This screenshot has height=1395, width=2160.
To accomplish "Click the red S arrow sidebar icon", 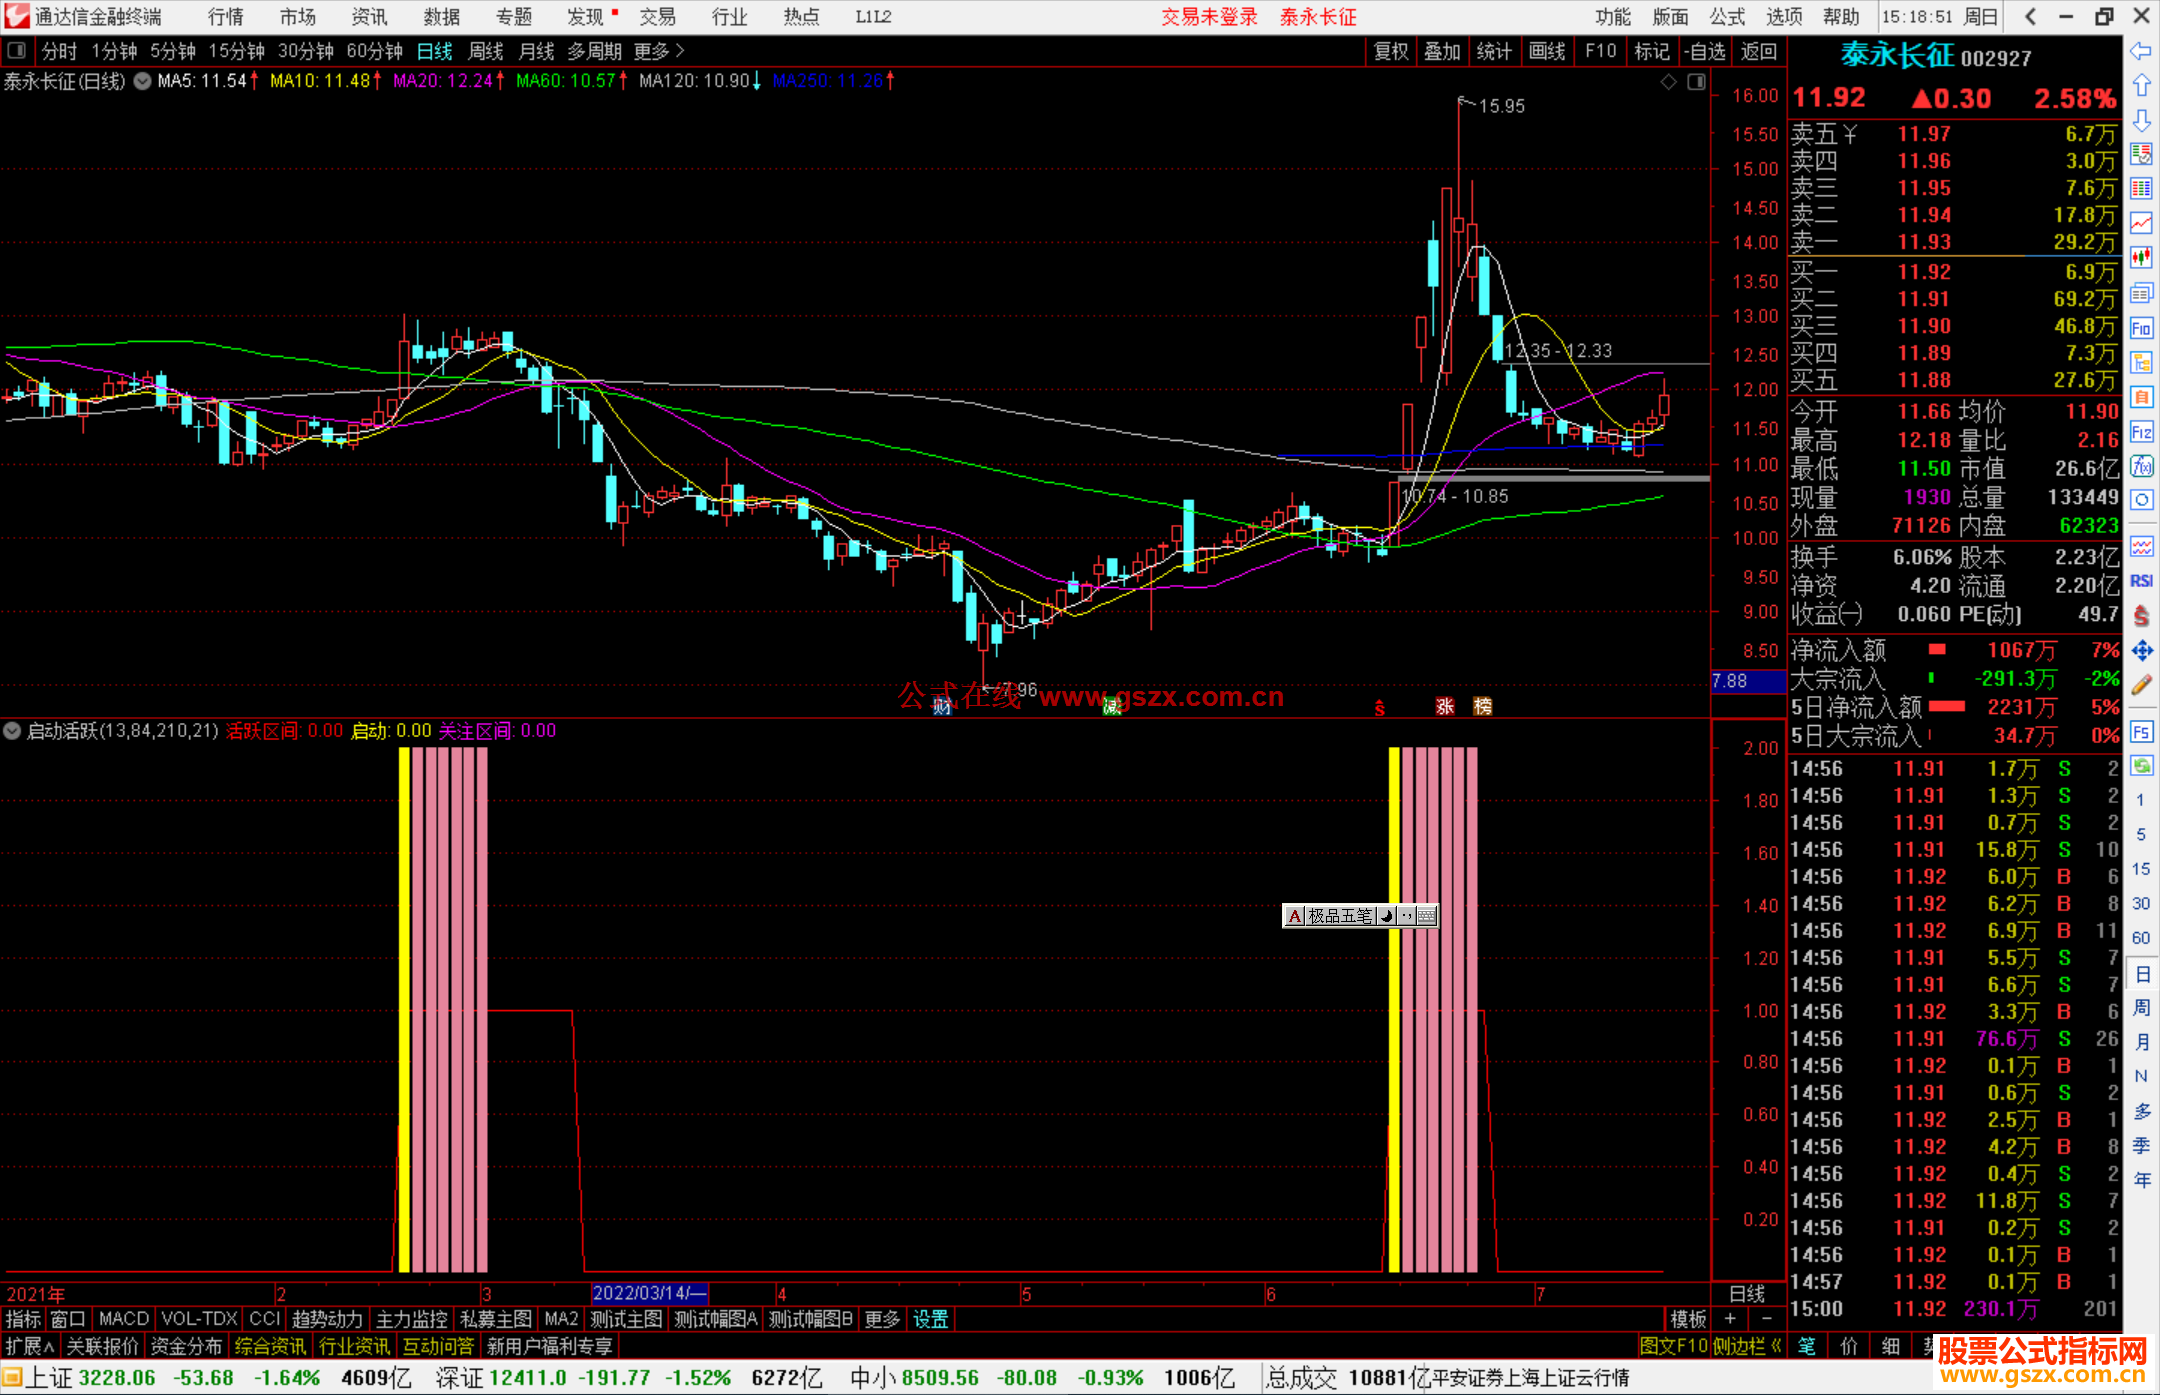I will coord(2141,616).
